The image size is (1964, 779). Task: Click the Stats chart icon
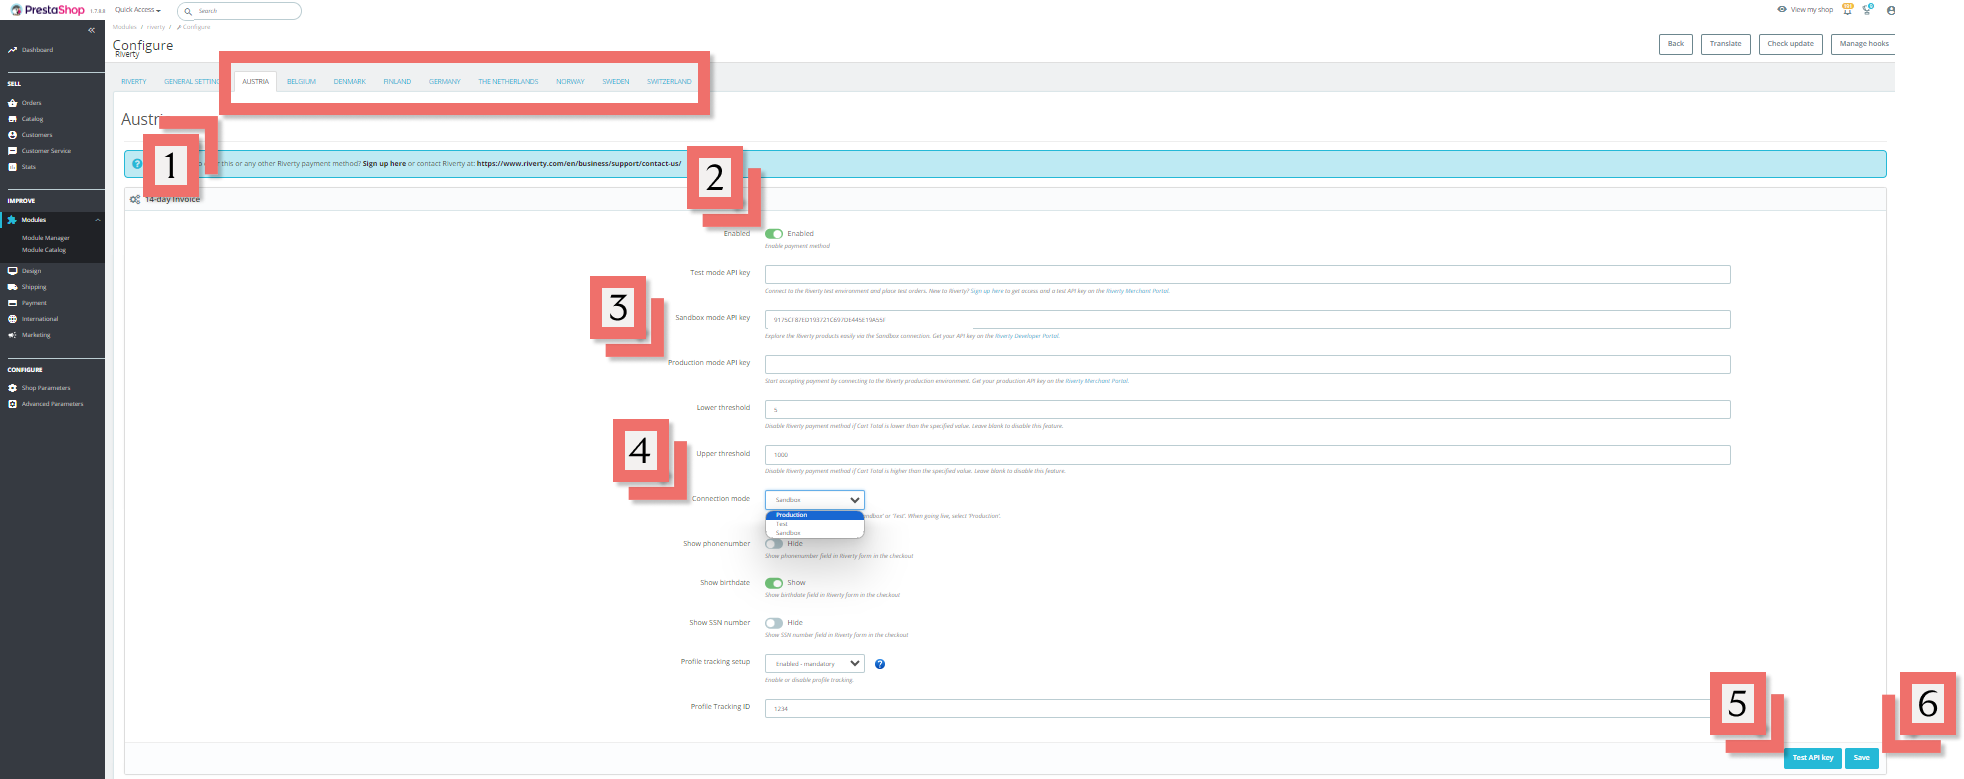(12, 167)
